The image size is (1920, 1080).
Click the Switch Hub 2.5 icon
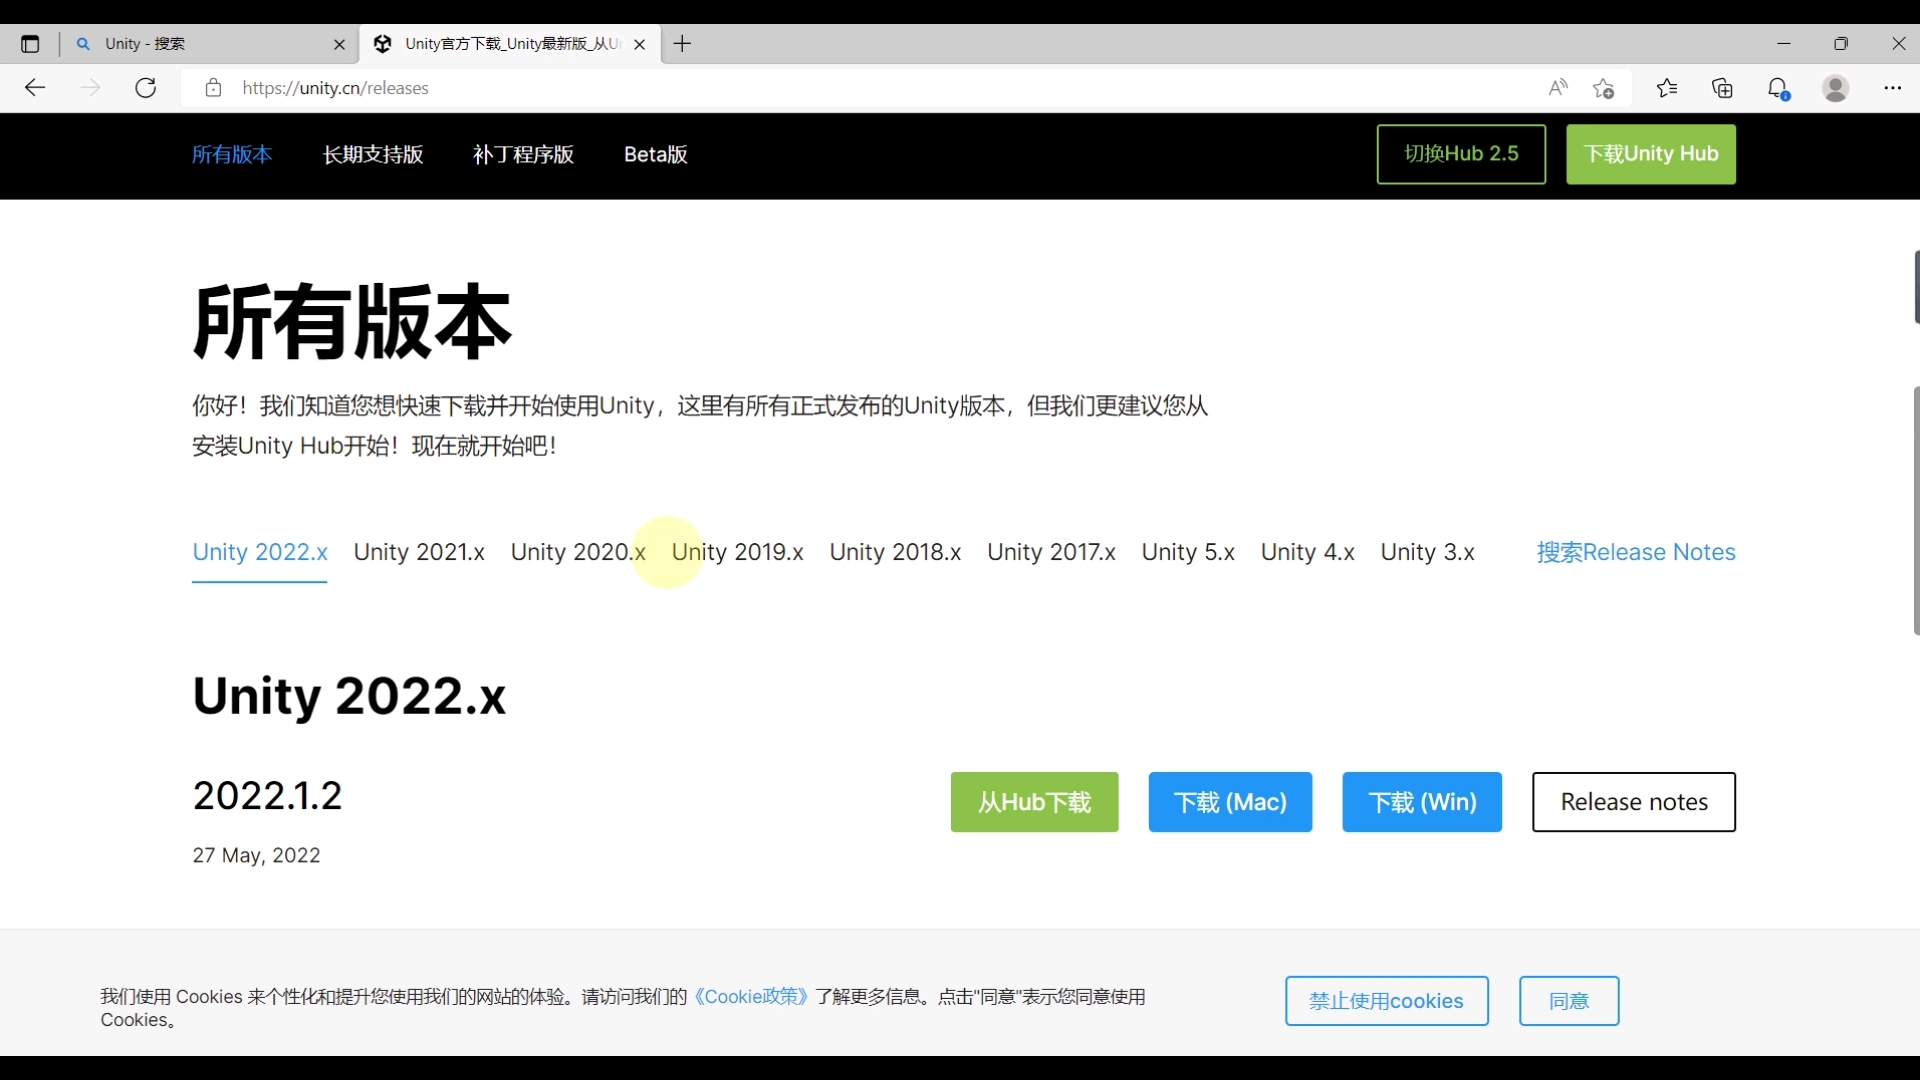click(x=1461, y=154)
